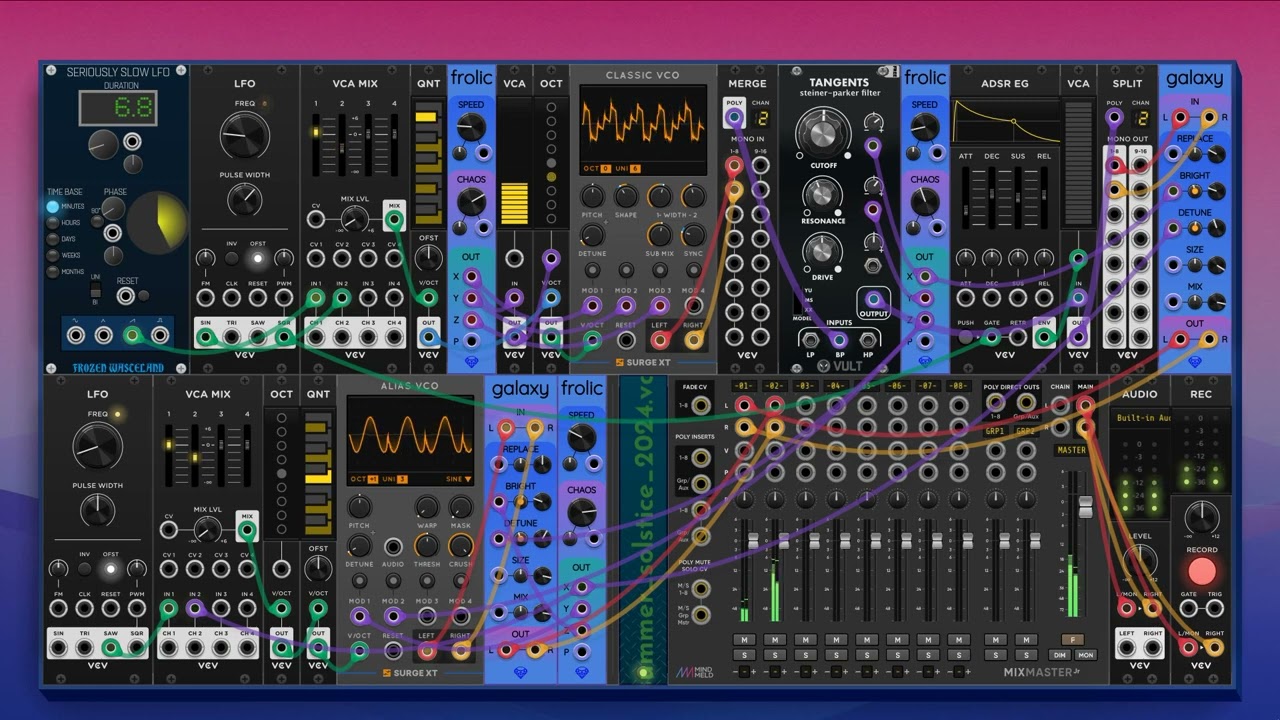
Task: Click the master F fade button on MixMaster
Action: click(1072, 640)
